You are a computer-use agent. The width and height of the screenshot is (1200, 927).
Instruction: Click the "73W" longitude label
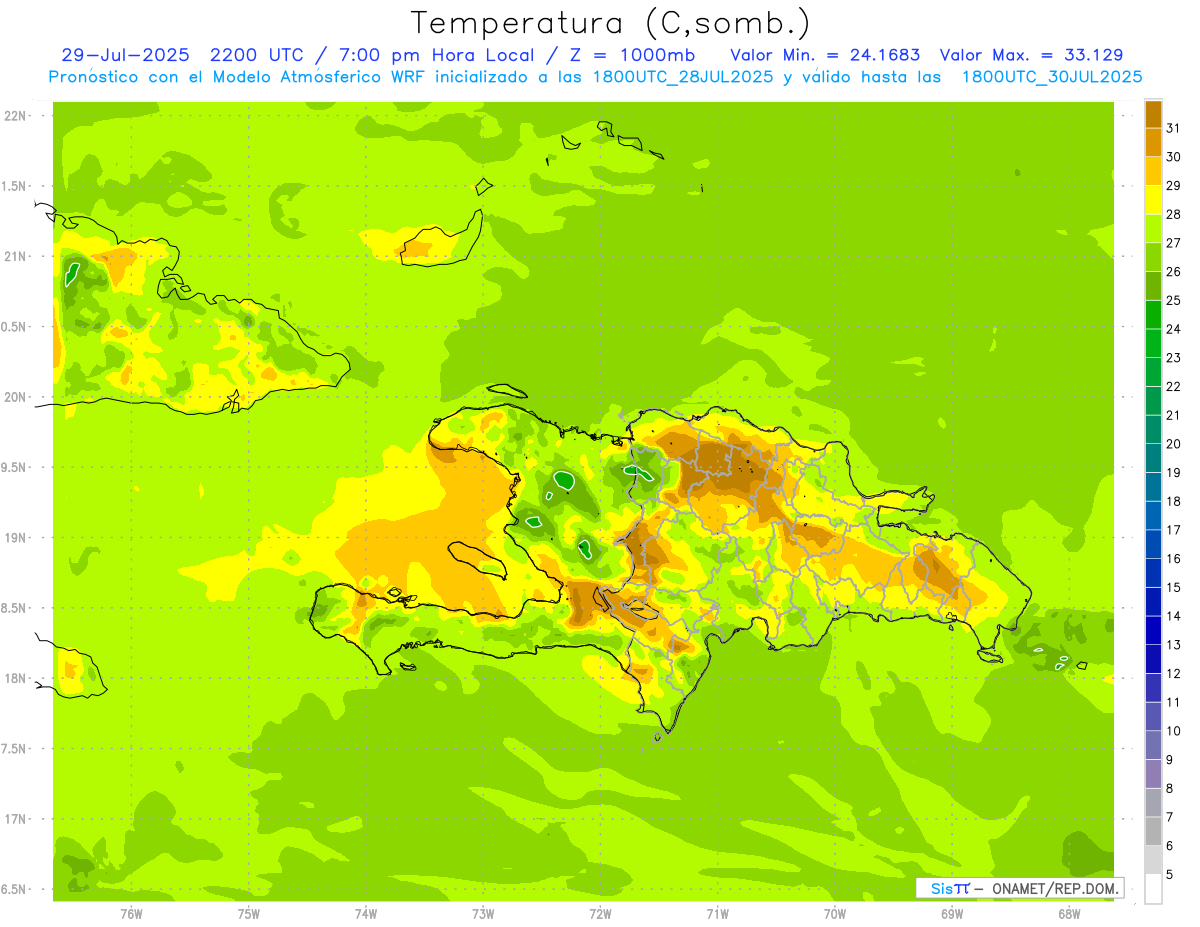(483, 913)
